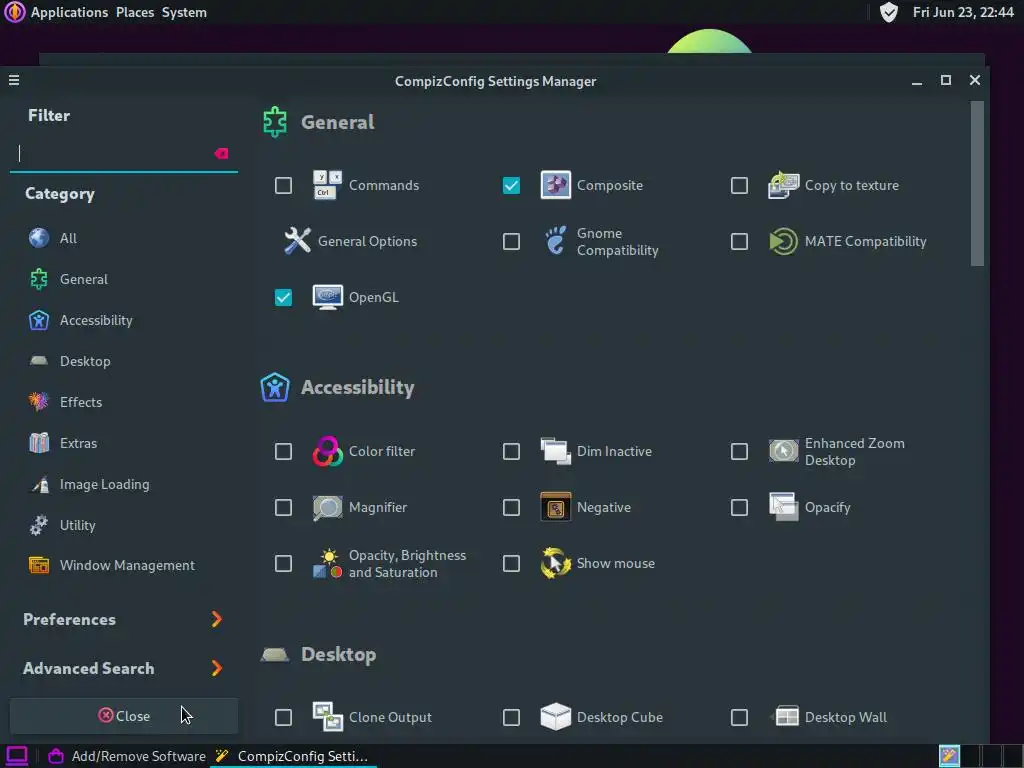Screen dimensions: 1024x768
Task: Expand the Advanced Search section arrow
Action: pyautogui.click(x=217, y=668)
